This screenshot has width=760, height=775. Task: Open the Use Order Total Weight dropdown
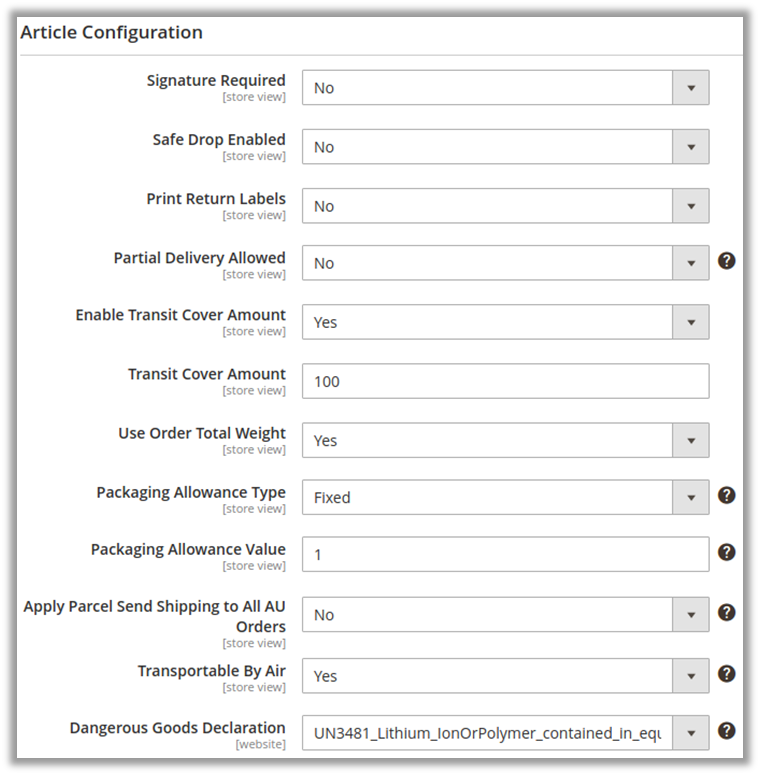[x=505, y=441]
